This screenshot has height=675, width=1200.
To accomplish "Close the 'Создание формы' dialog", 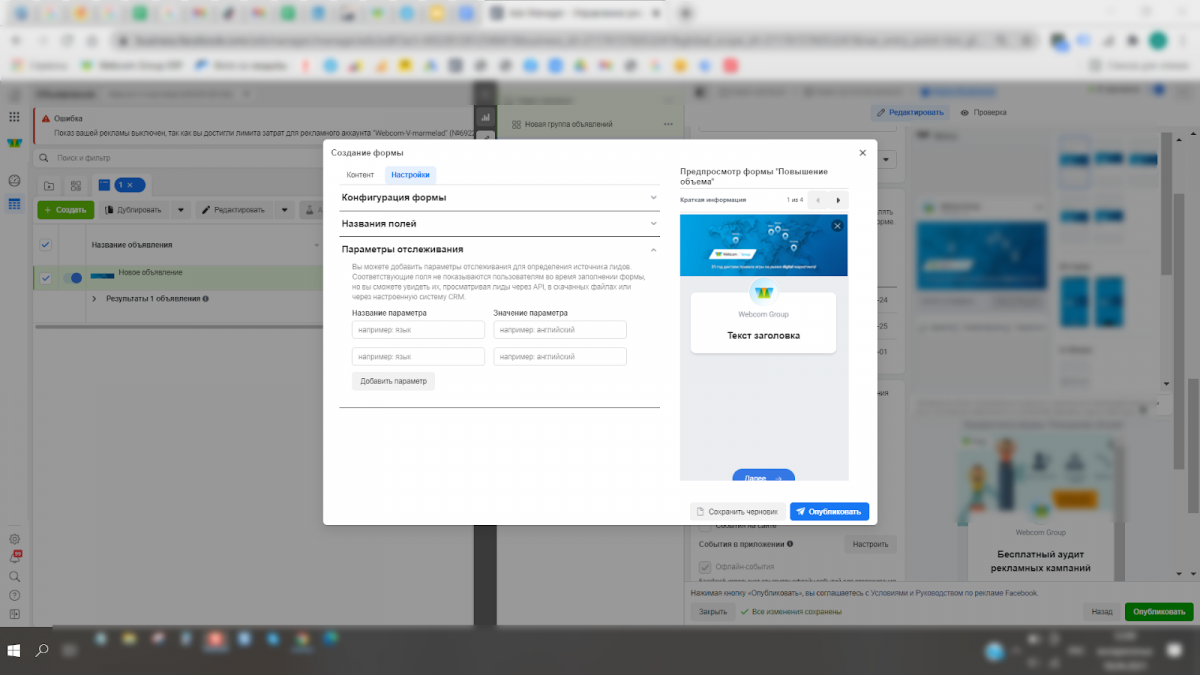I will [x=862, y=153].
